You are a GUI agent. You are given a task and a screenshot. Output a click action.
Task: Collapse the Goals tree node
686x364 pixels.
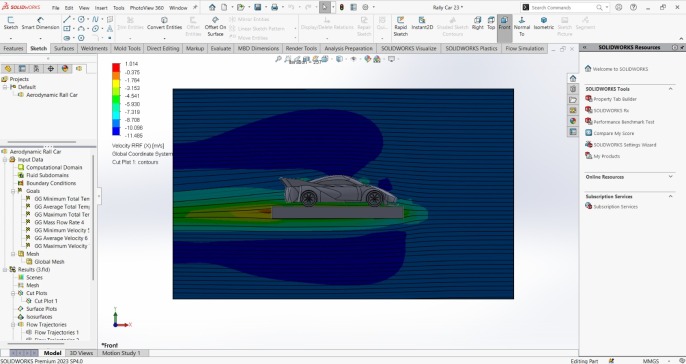tap(14, 191)
